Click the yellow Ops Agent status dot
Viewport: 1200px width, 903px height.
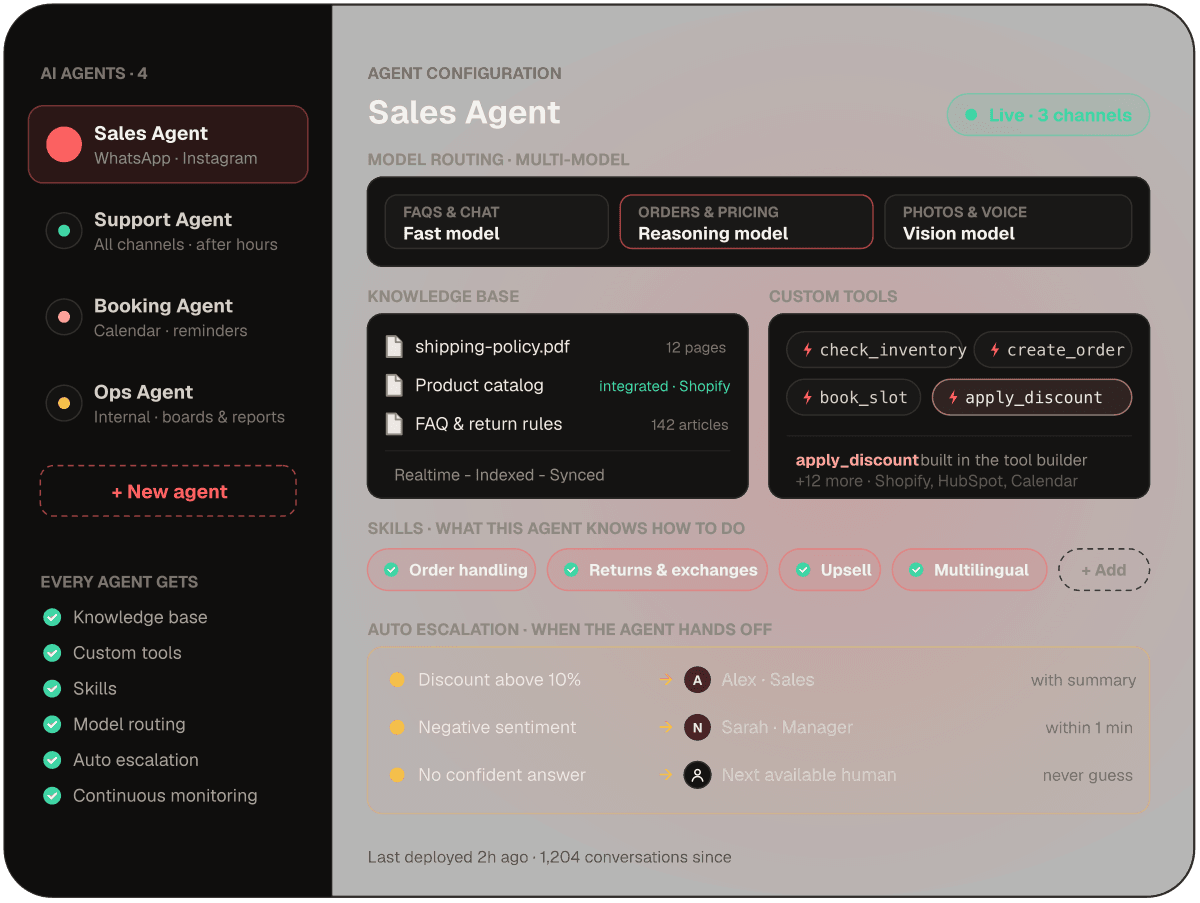click(x=64, y=403)
